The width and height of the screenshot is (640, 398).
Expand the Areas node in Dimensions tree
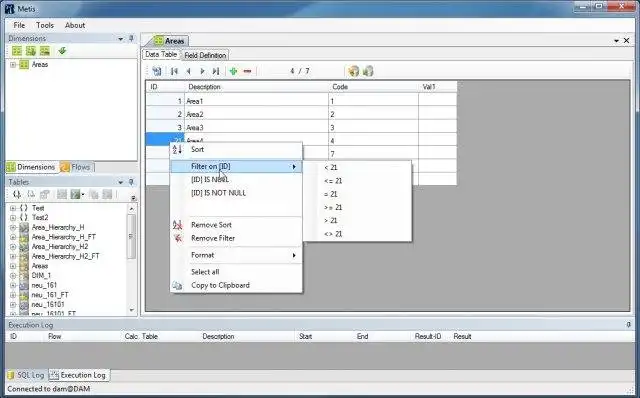coord(13,64)
